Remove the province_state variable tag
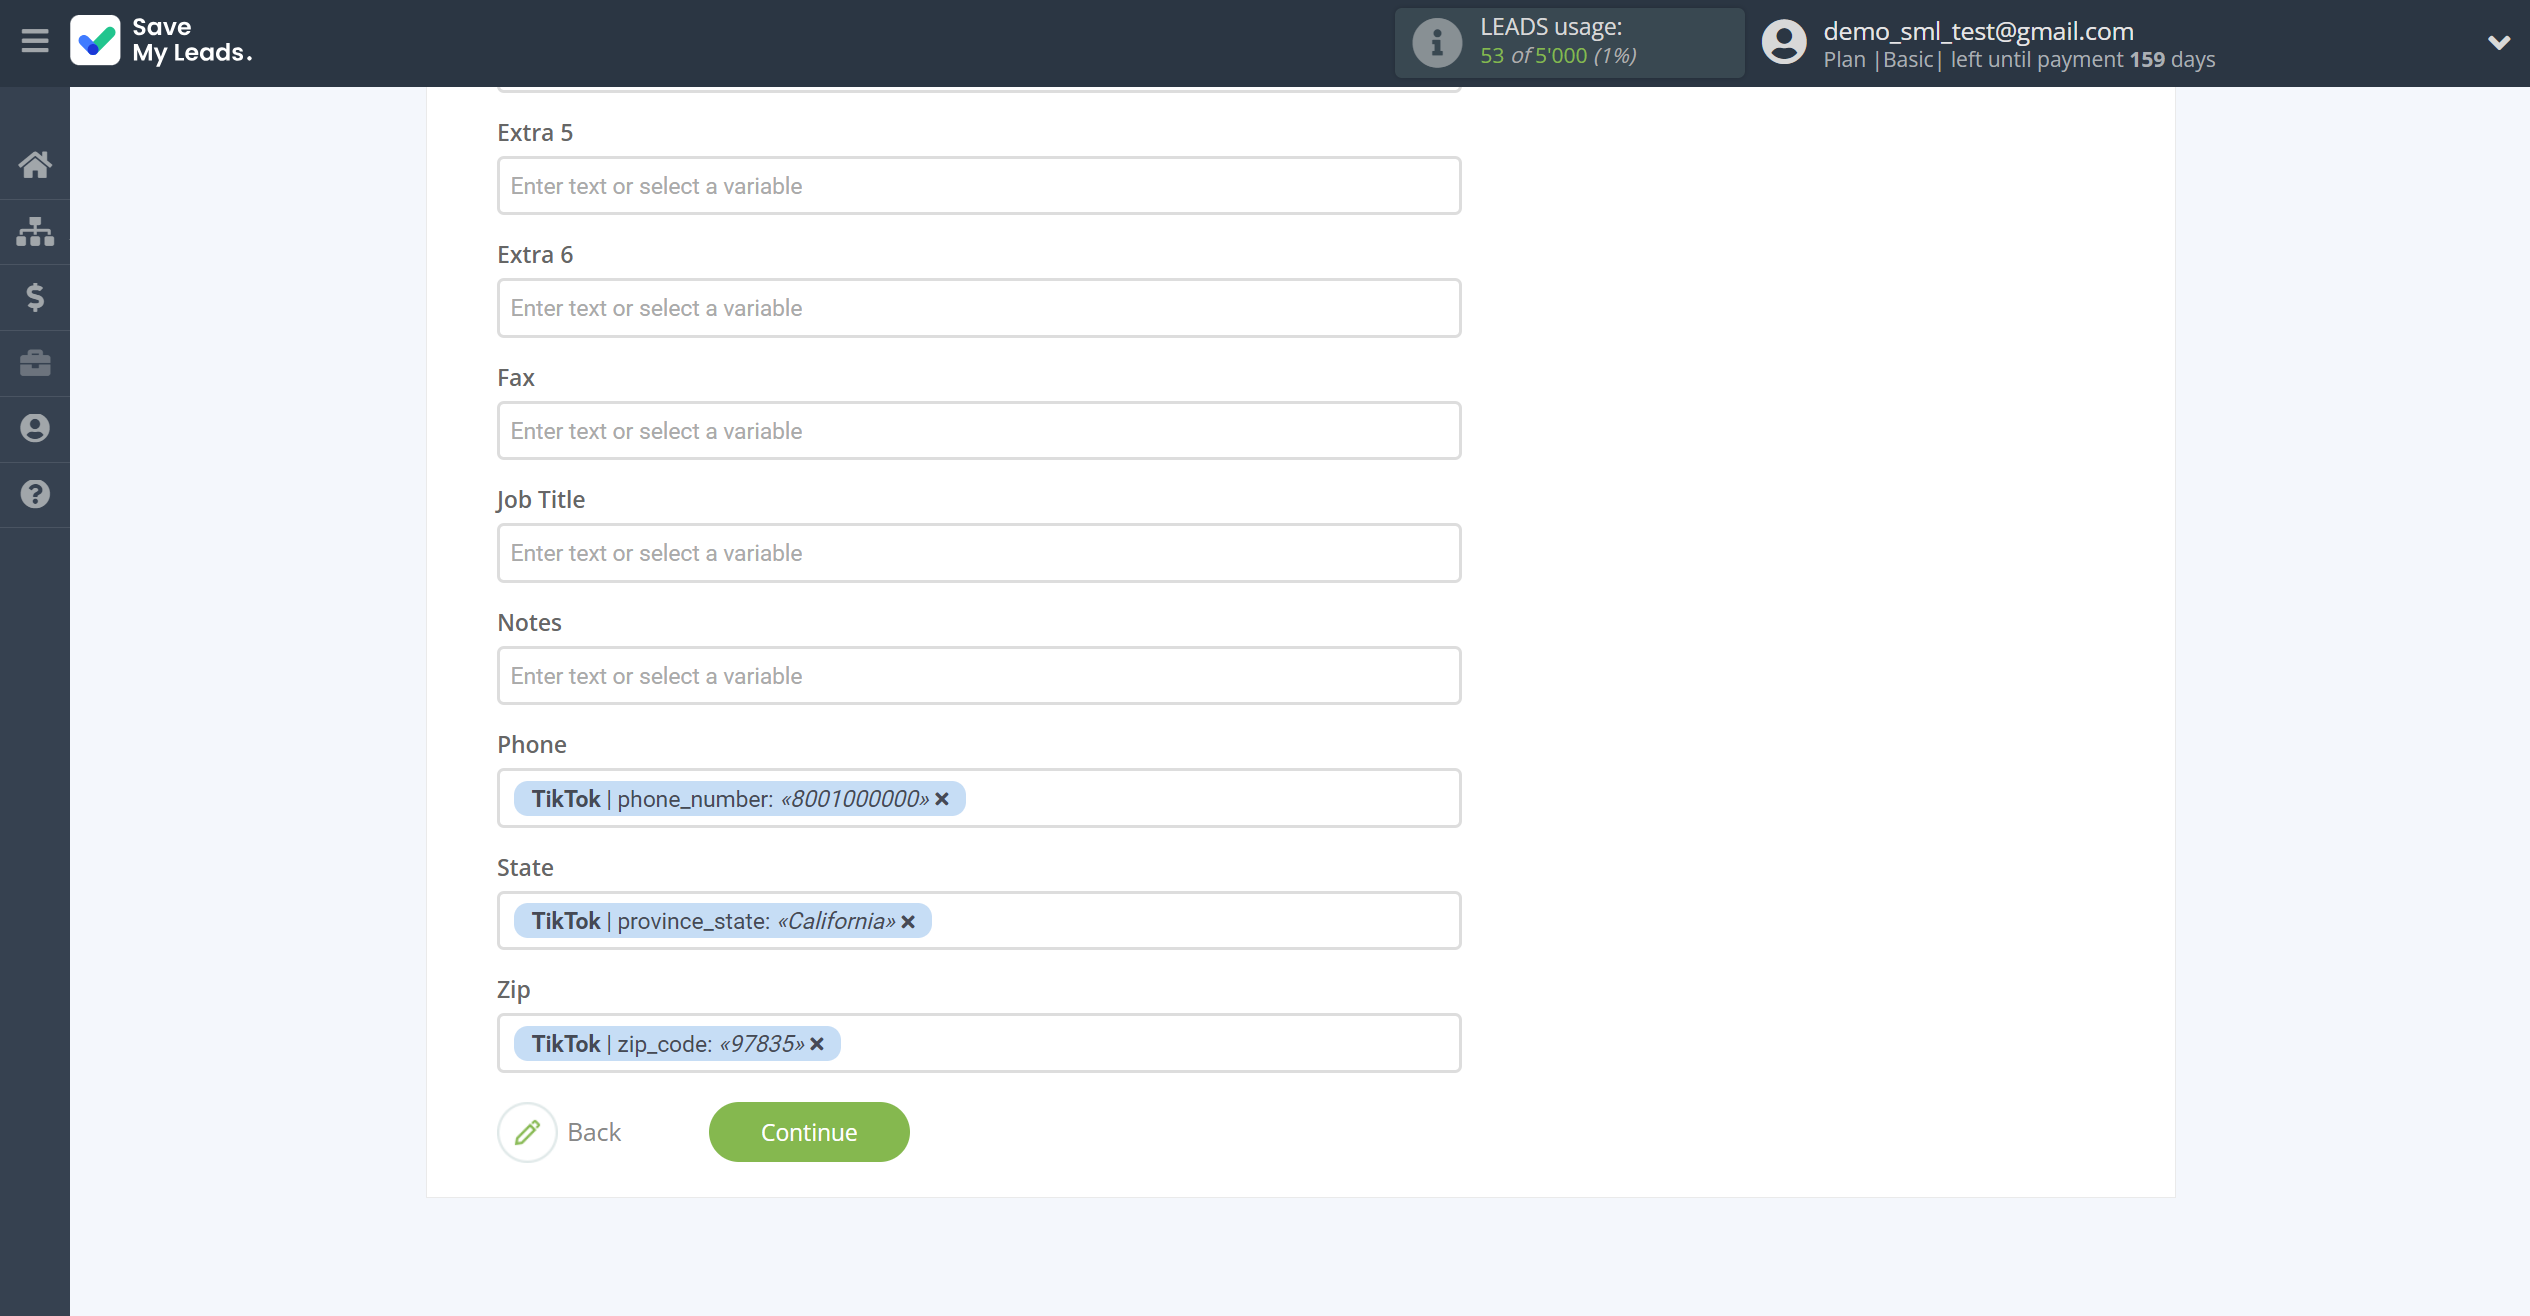This screenshot has width=2530, height=1316. pyautogui.click(x=908, y=922)
